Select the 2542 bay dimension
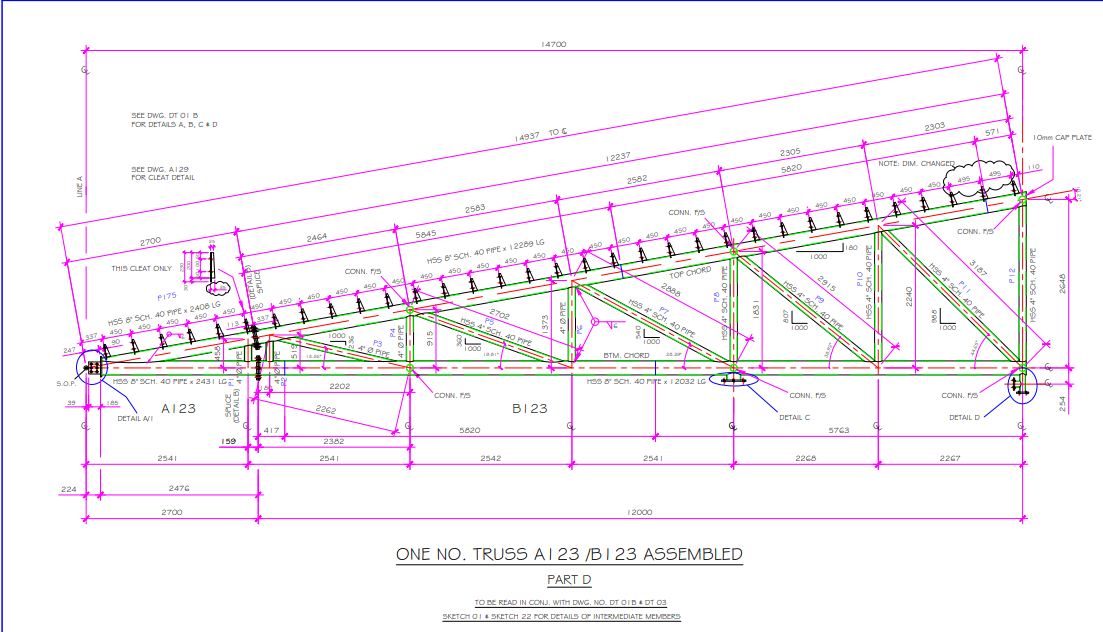This screenshot has height=632, width=1103. click(491, 458)
